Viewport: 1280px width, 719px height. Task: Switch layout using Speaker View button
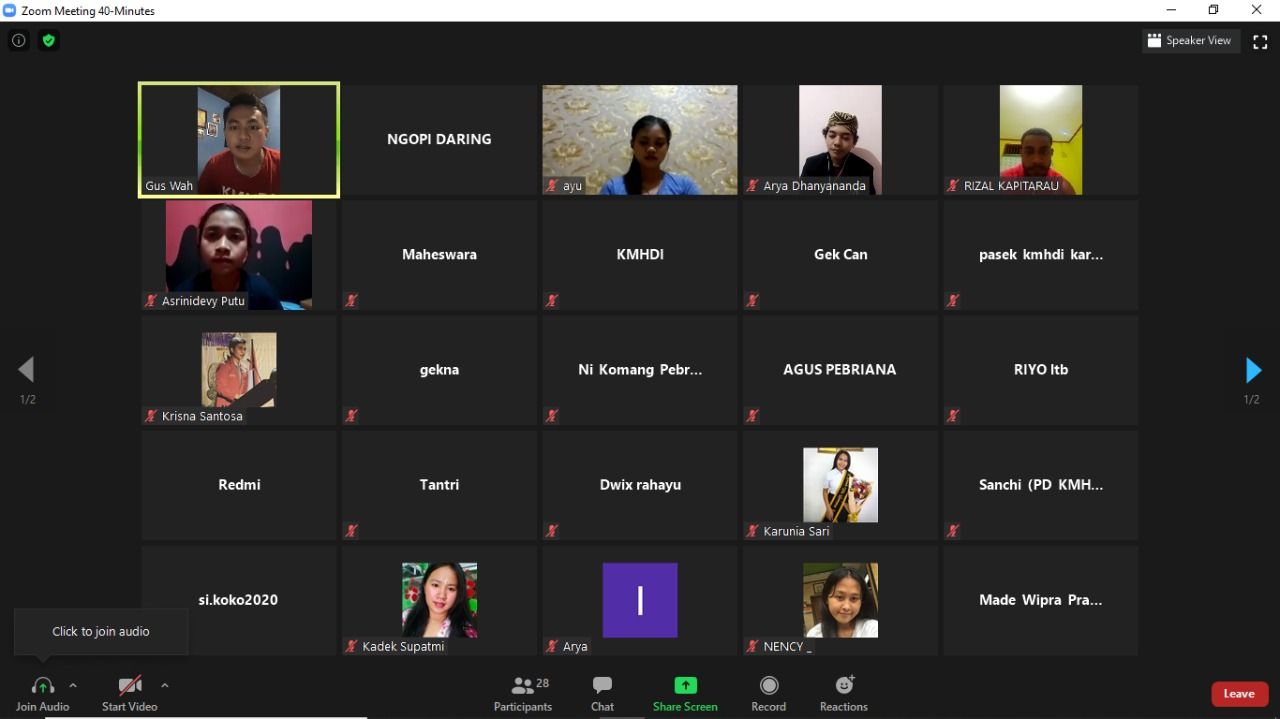pos(1190,41)
